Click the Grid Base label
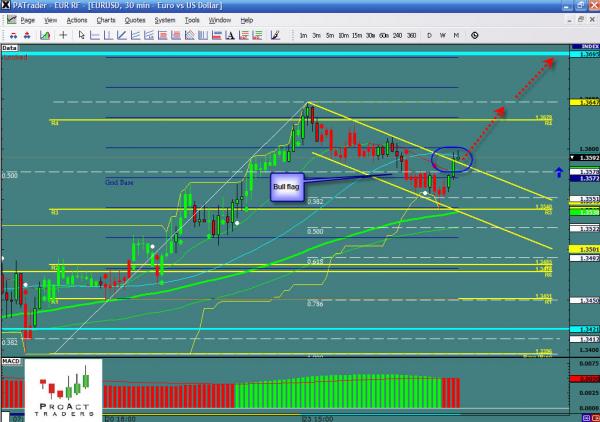Screen dimensions: 600x422 [x=119, y=182]
